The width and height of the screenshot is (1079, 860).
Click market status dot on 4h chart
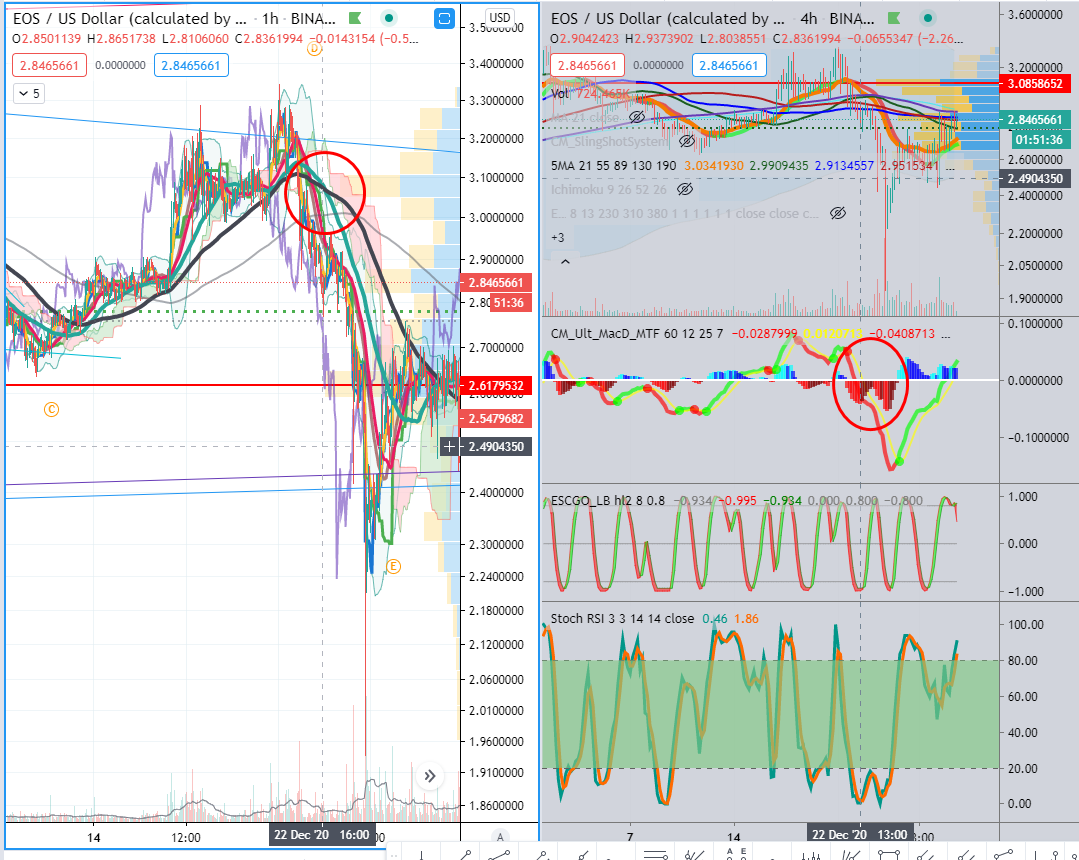928,18
